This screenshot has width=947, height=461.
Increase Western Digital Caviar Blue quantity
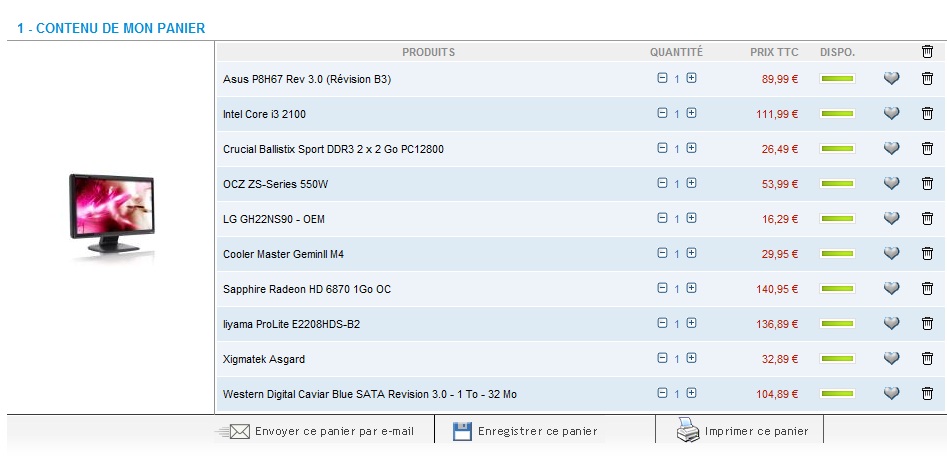[691, 393]
